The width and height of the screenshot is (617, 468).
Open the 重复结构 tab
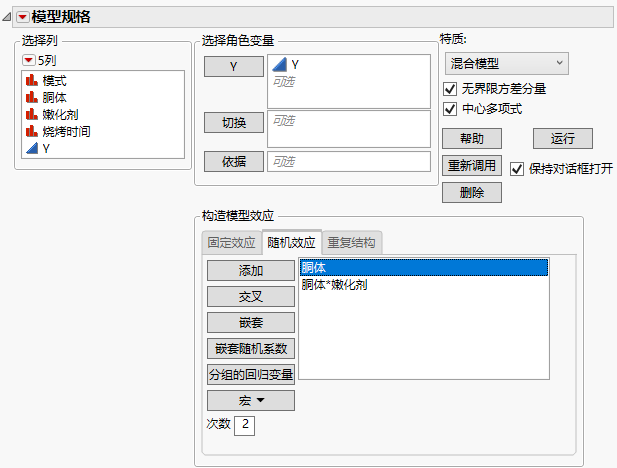(352, 242)
